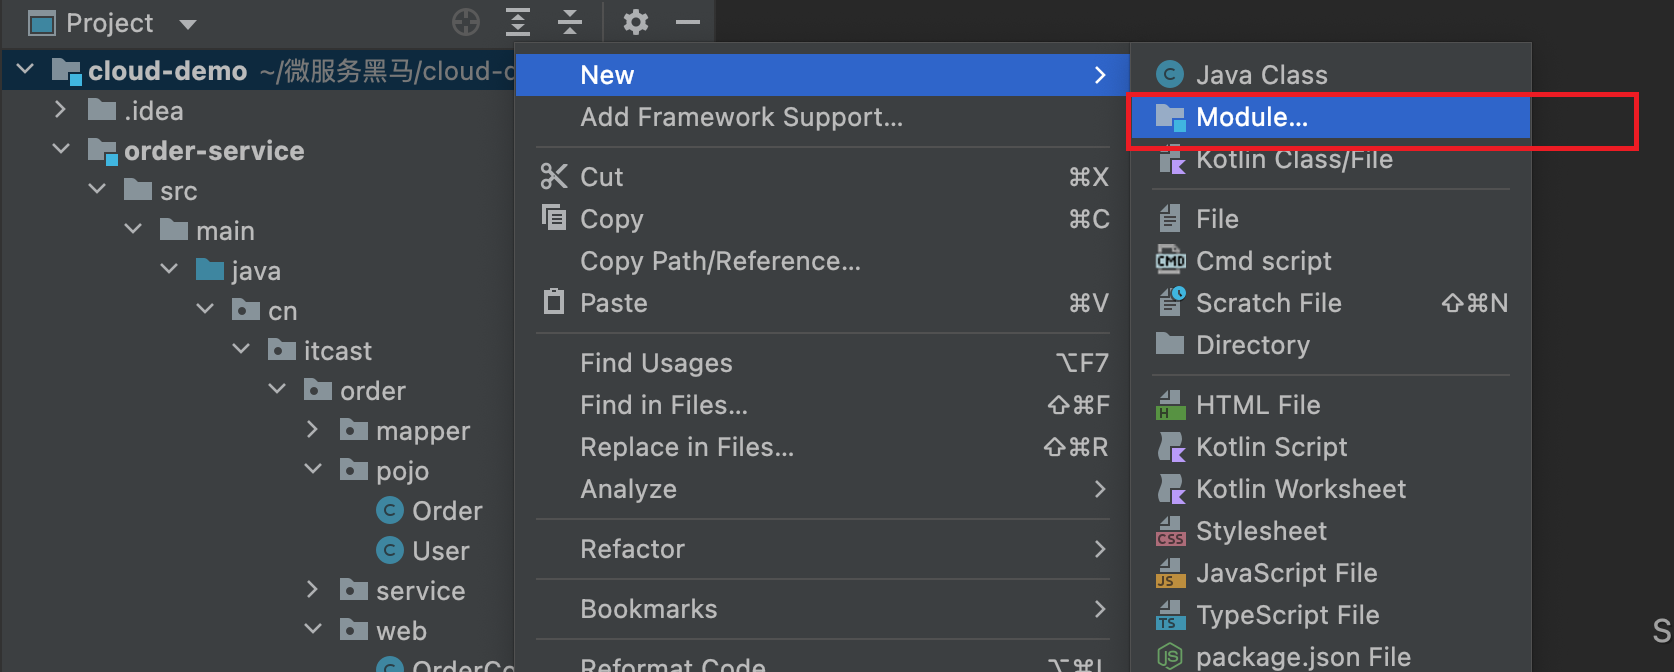Select the Order class in pojo
The width and height of the screenshot is (1674, 672).
tap(446, 511)
